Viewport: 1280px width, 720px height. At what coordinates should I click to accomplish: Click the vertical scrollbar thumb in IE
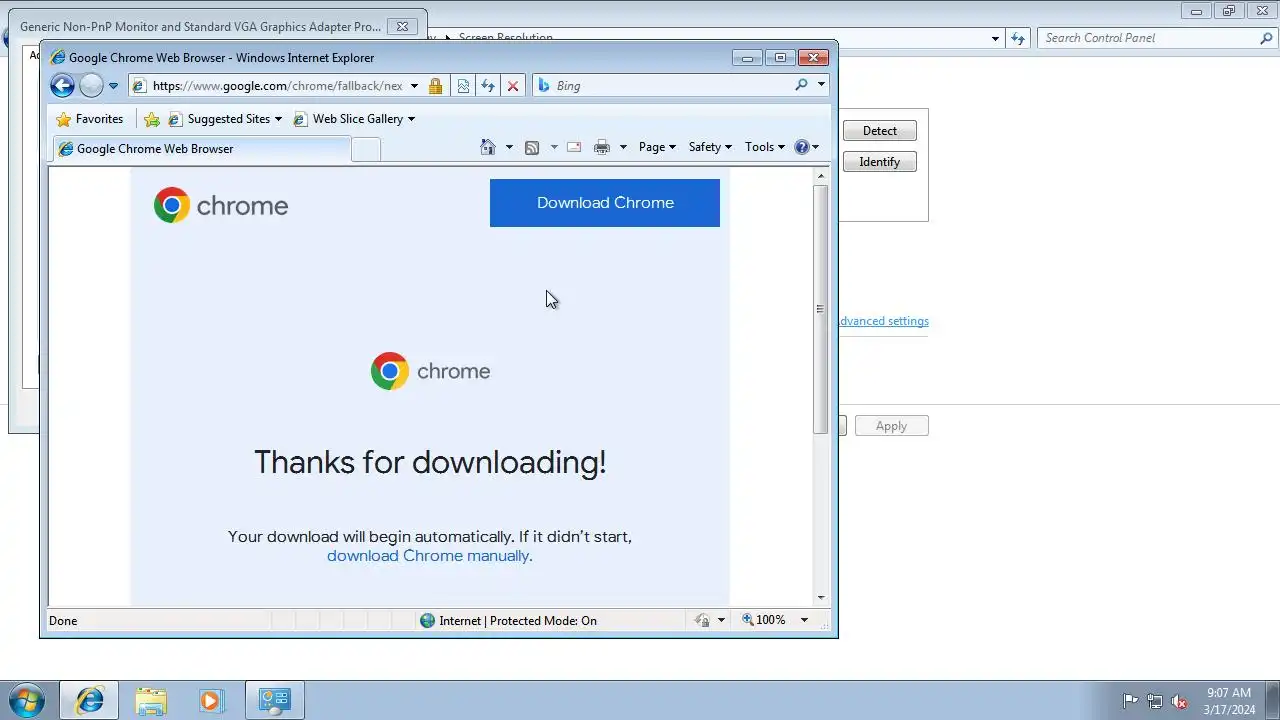pos(821,309)
